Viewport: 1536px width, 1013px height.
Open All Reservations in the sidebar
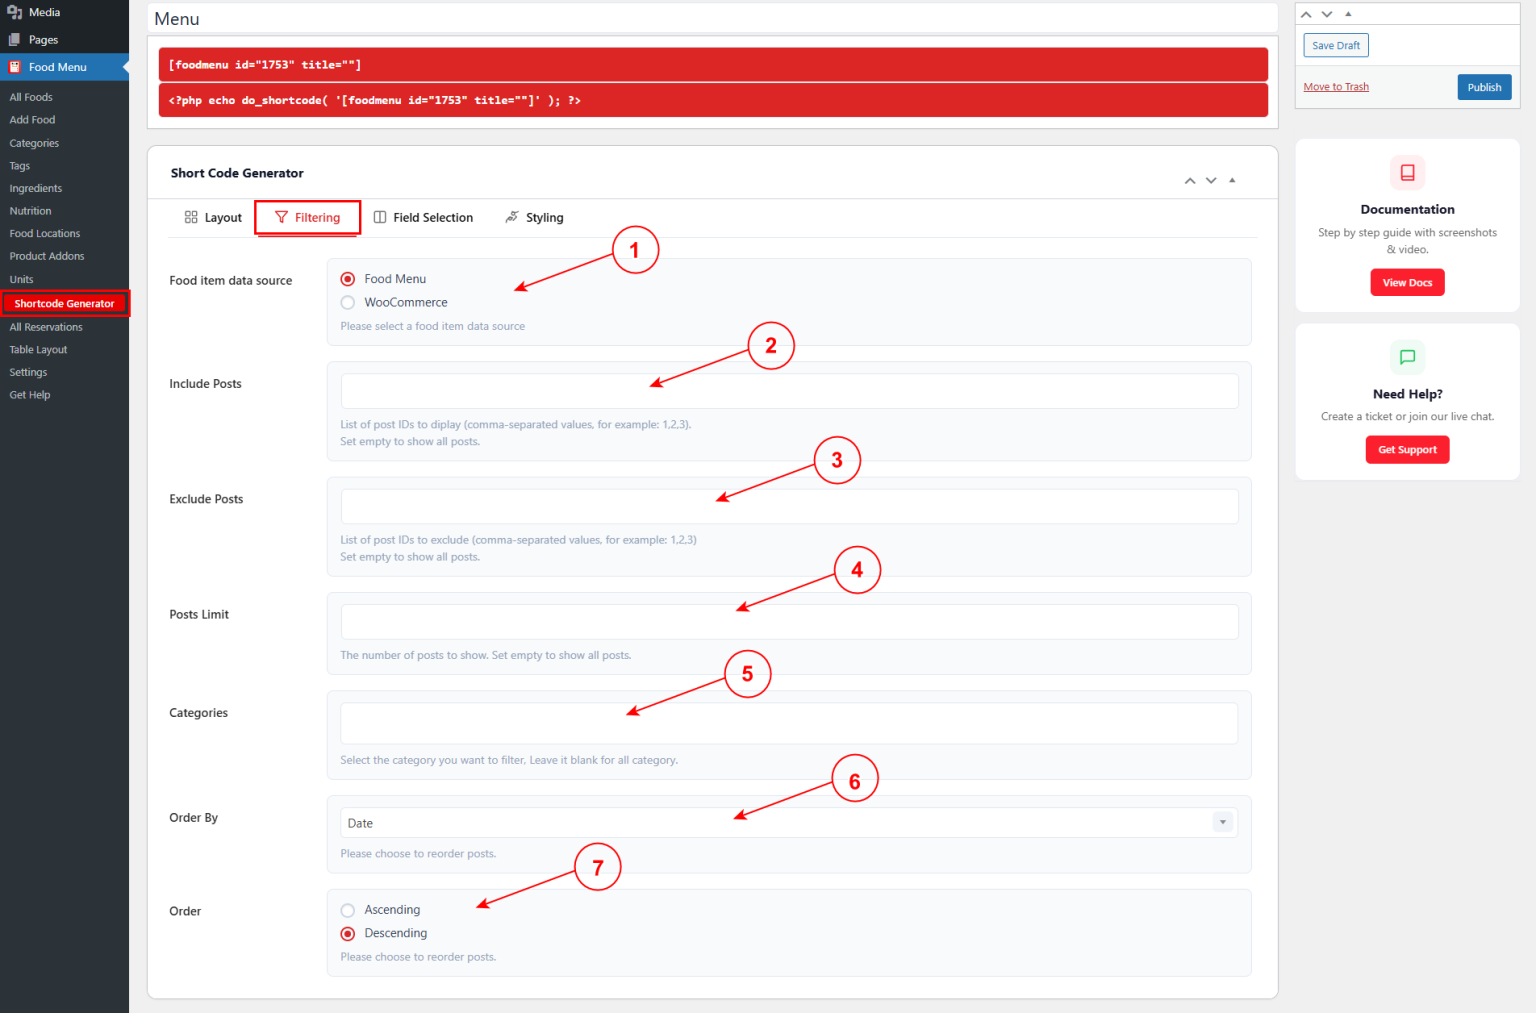click(x=46, y=327)
